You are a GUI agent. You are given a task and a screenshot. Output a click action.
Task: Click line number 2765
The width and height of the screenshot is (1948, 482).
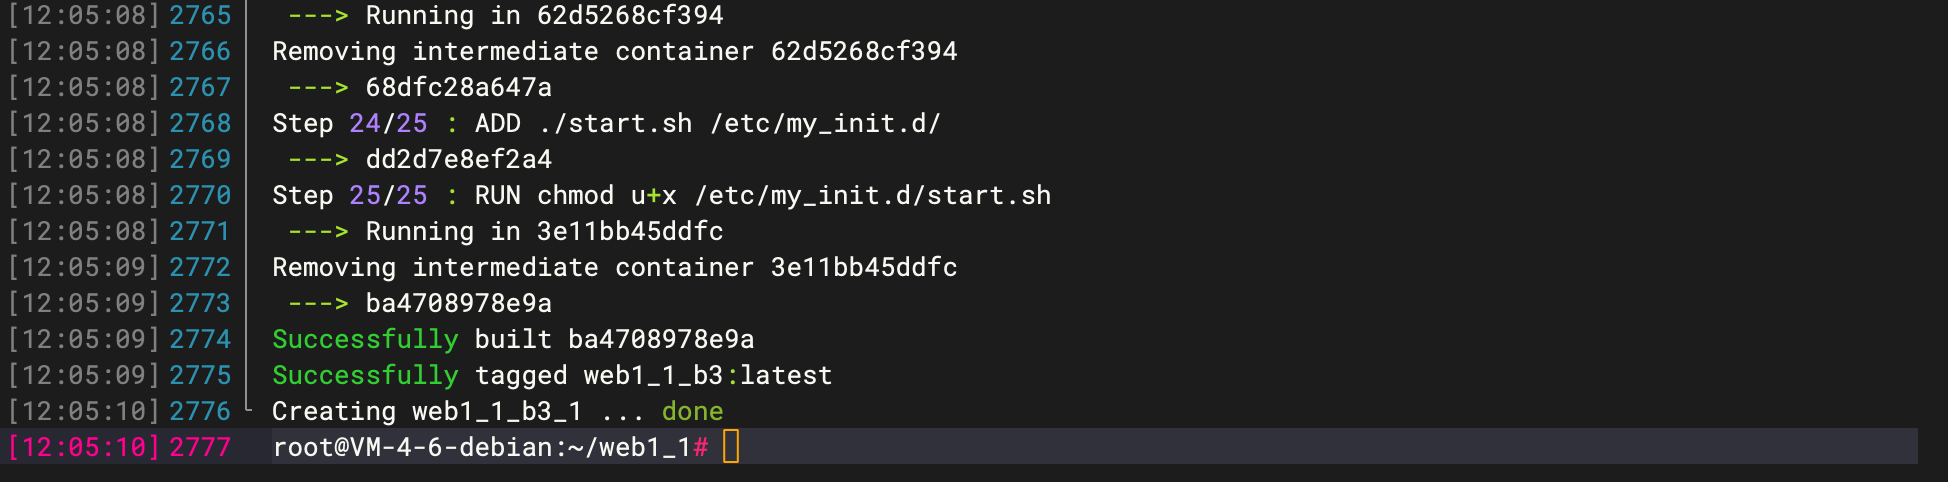[200, 15]
